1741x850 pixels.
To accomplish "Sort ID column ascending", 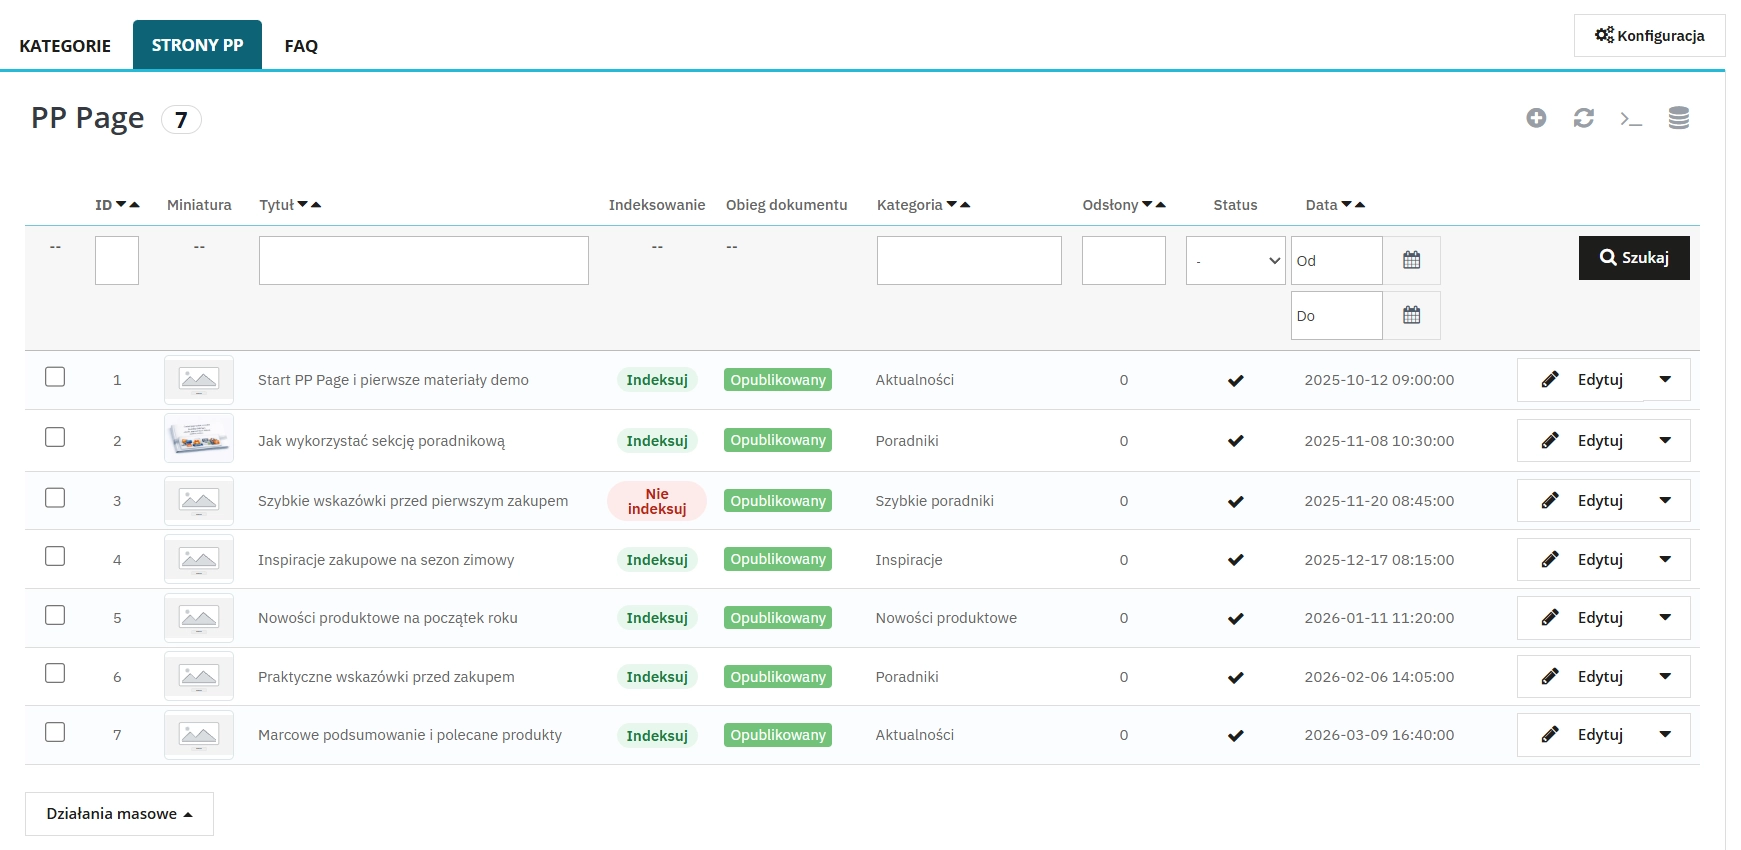I will click(134, 204).
